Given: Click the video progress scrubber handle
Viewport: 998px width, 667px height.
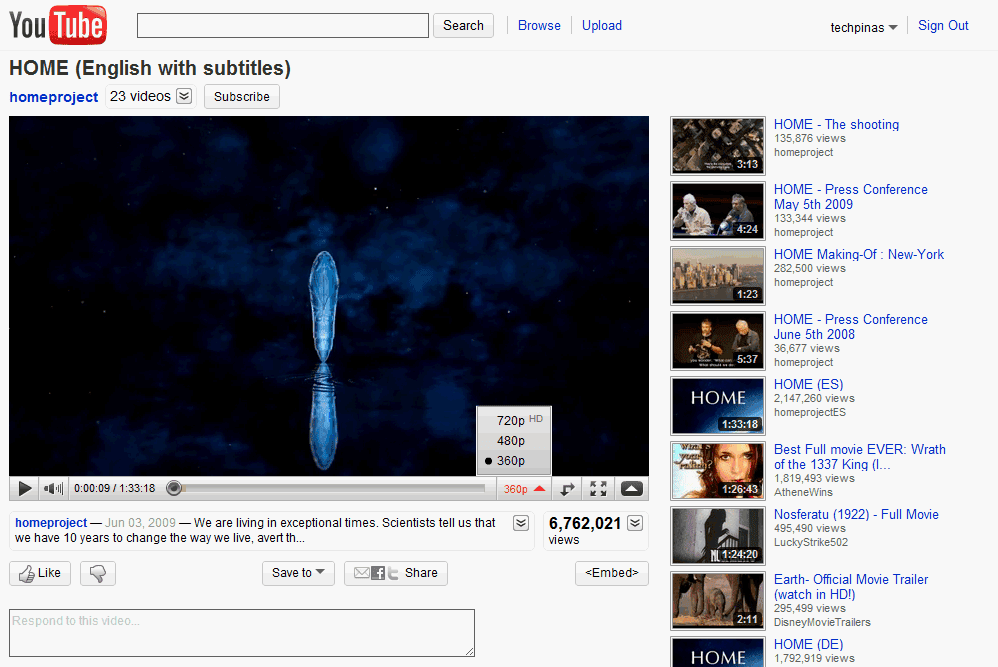Looking at the screenshot, I should [x=174, y=488].
